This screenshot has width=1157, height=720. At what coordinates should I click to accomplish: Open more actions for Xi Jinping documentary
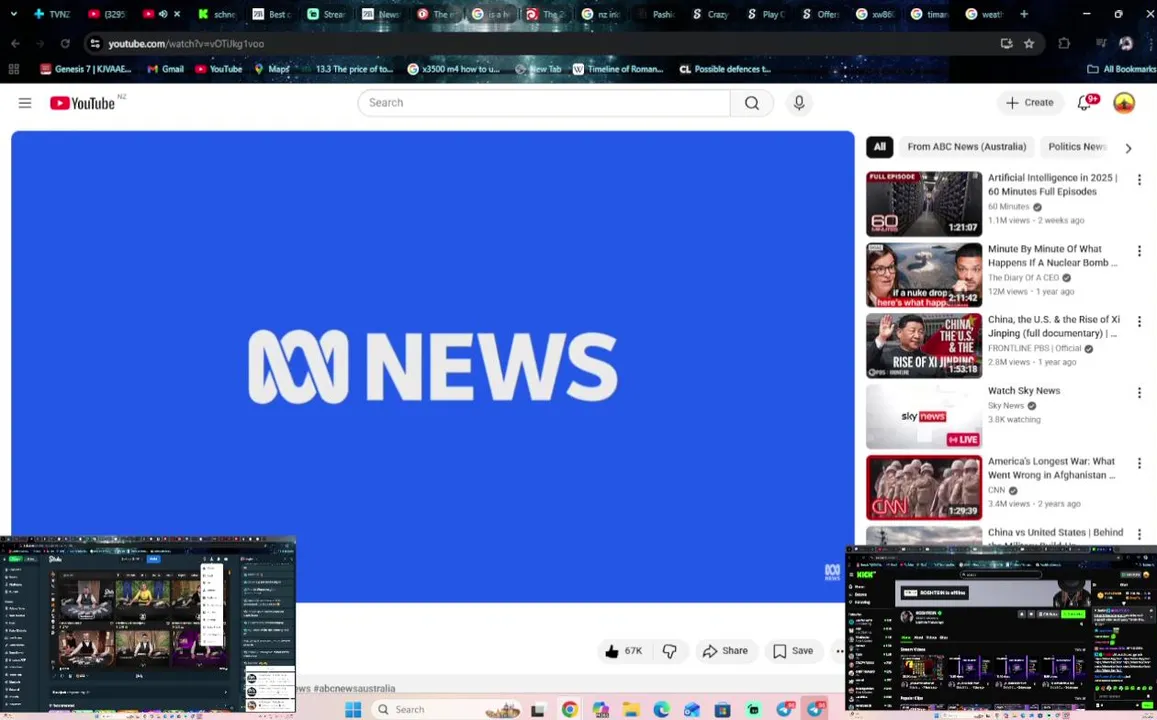click(1139, 322)
